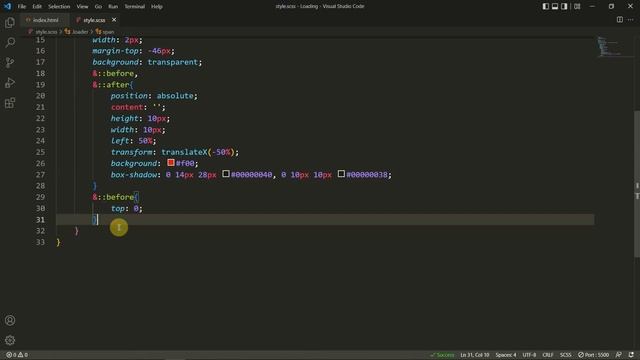Screen dimensions: 640x360
Task: Open the editor More Actions menu
Action: (631, 20)
